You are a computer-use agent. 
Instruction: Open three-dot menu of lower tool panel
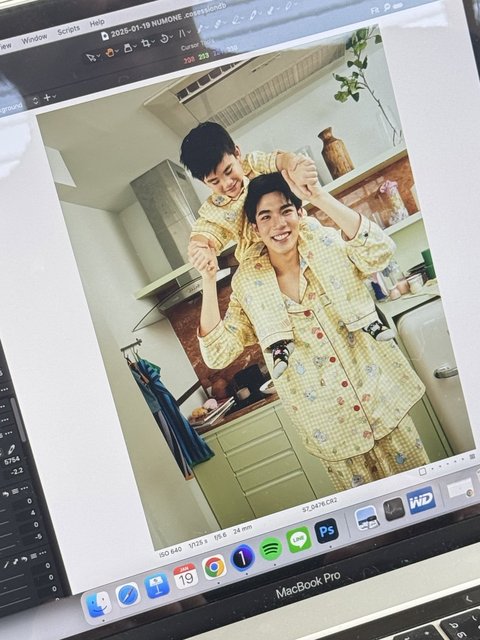click(x=42, y=553)
